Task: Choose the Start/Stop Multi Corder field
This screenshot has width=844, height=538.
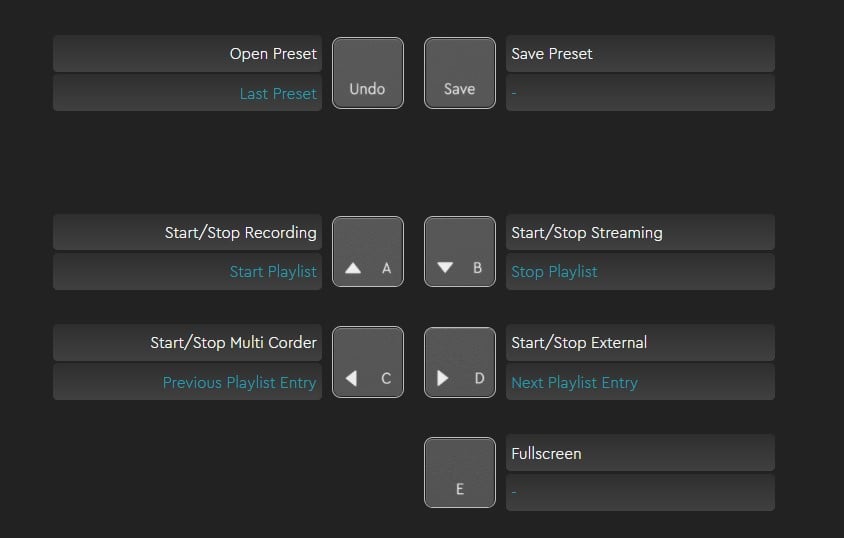Action: pos(188,343)
